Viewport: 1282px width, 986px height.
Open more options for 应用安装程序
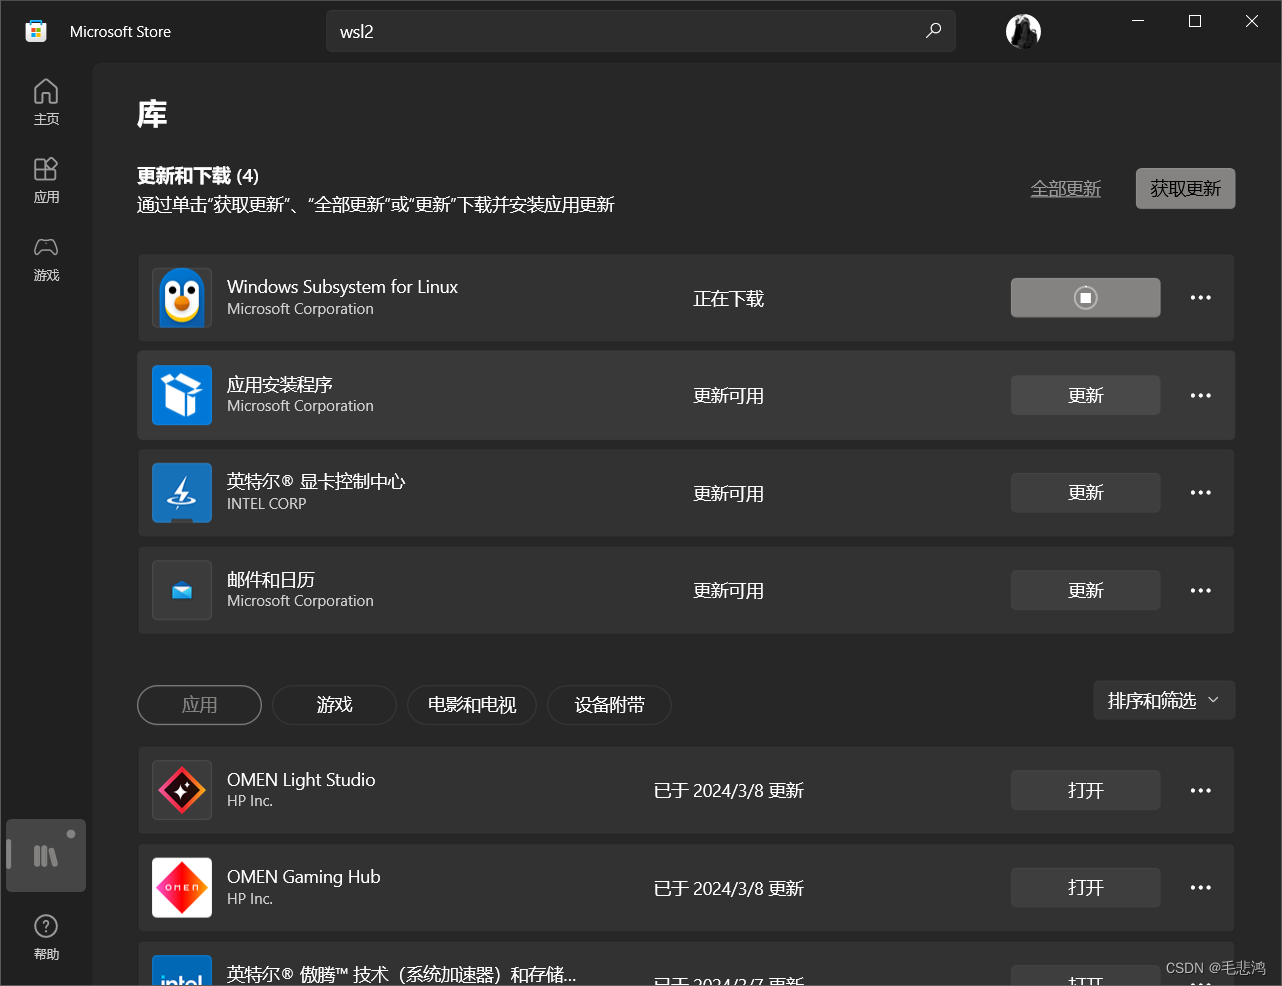point(1200,395)
